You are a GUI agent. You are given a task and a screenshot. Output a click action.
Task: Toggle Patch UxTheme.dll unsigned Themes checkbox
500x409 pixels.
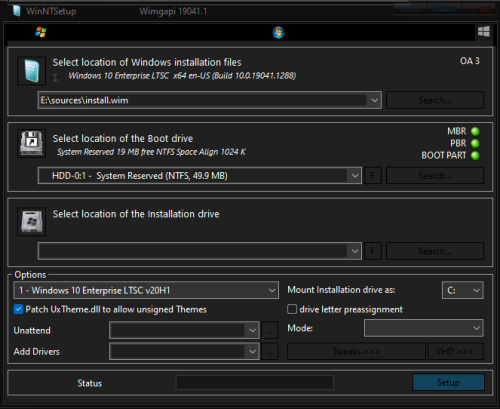(18, 309)
